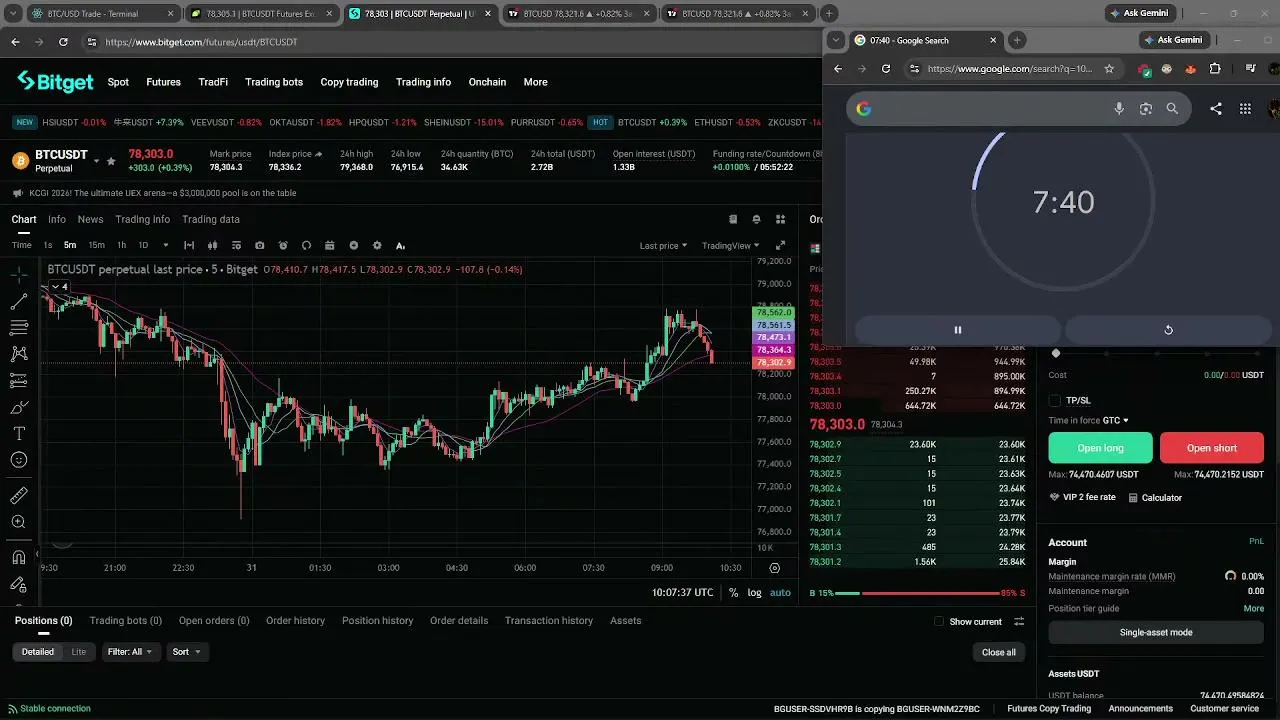Screen dimensions: 1280x720
Task: Select the 15m timeframe
Action: point(96,245)
